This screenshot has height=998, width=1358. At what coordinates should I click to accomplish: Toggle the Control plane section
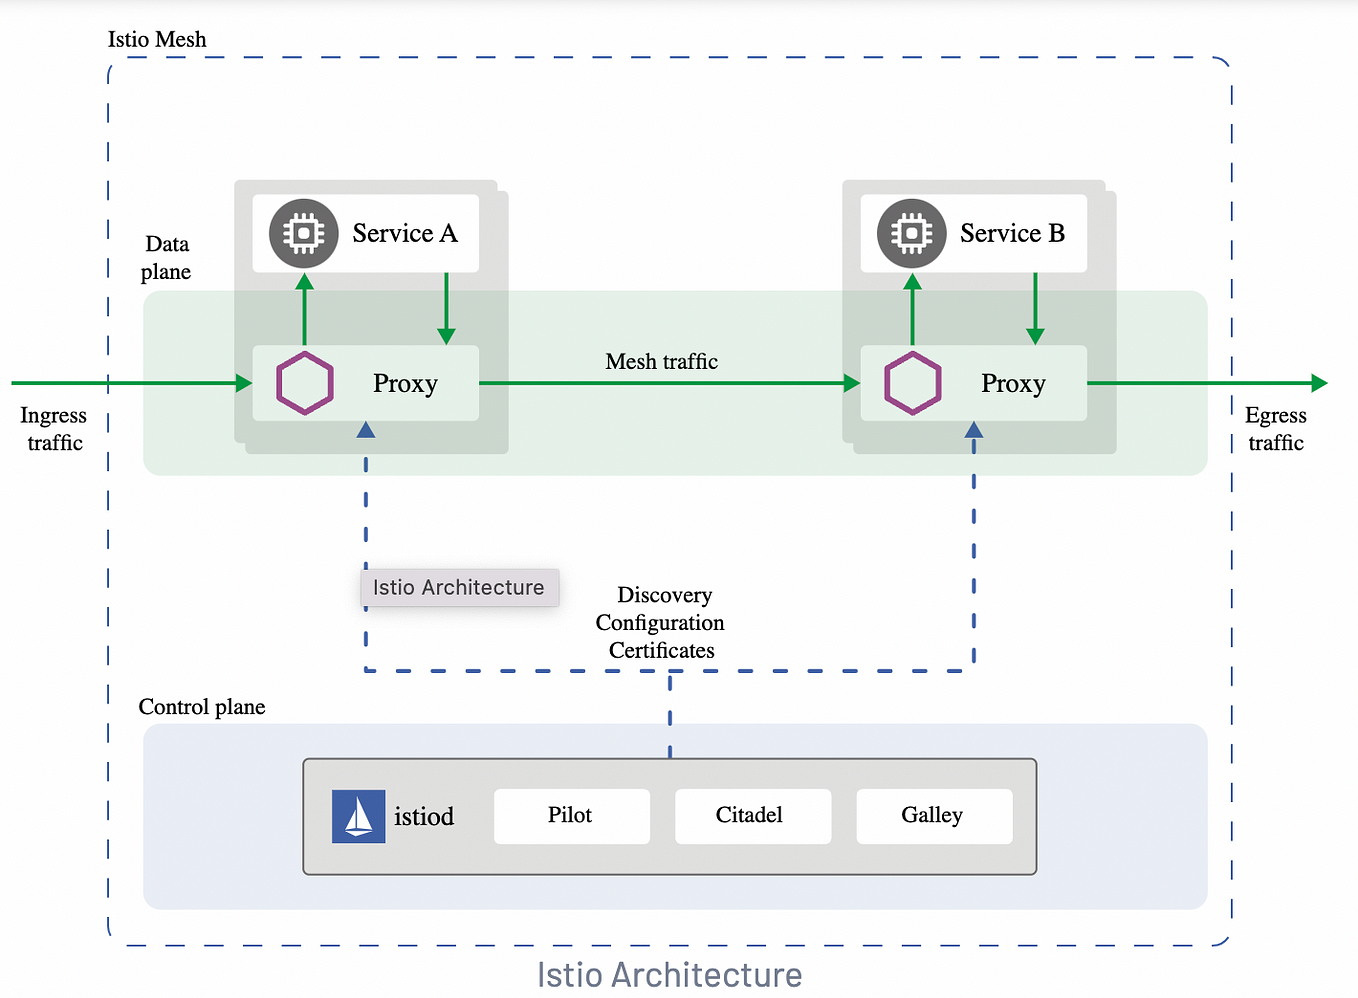coord(201,707)
